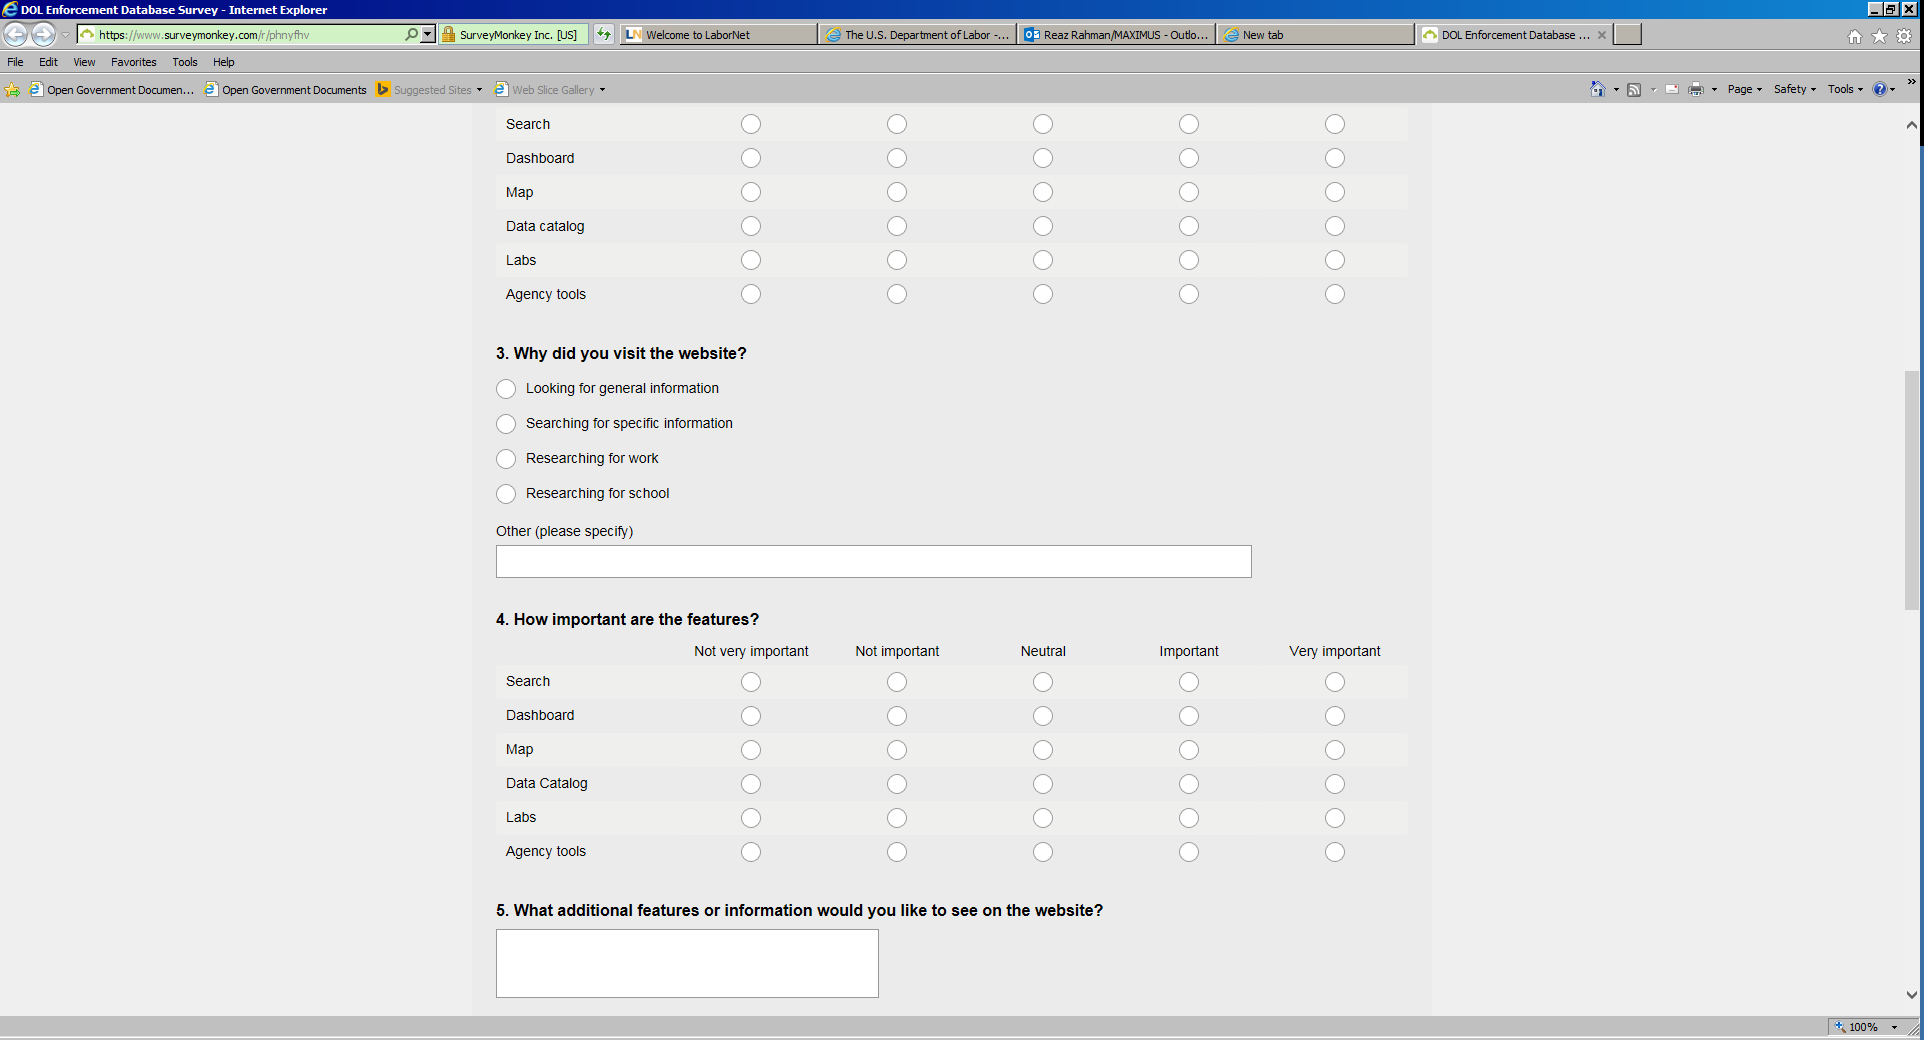
Task: Open the File menu
Action: pos(15,62)
